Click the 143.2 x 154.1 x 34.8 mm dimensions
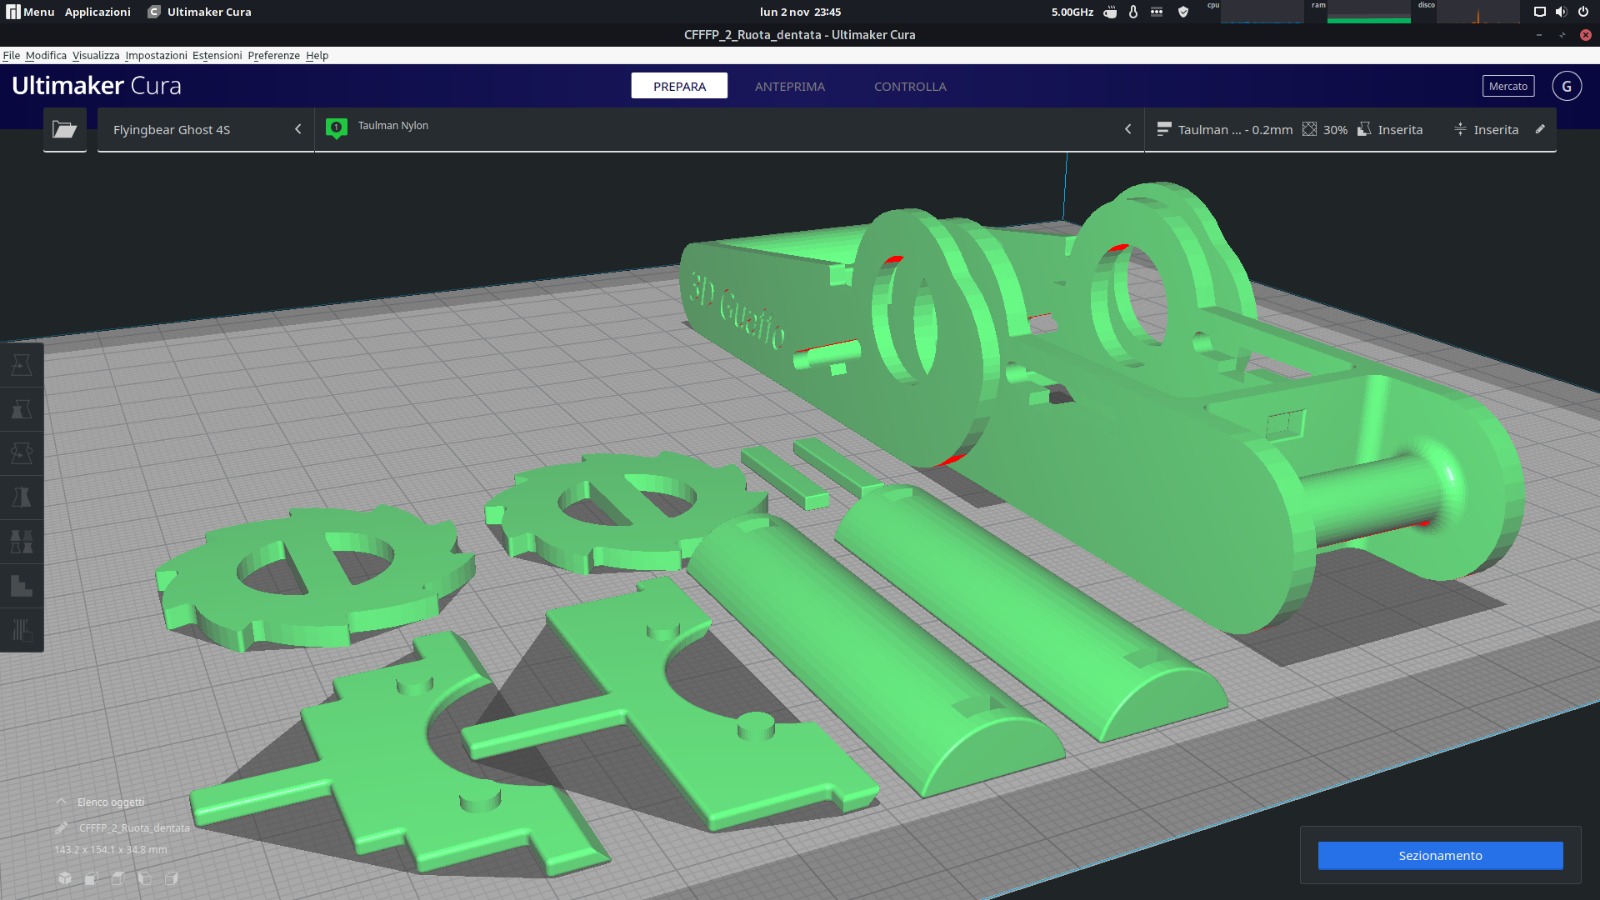This screenshot has width=1600, height=900. (111, 850)
